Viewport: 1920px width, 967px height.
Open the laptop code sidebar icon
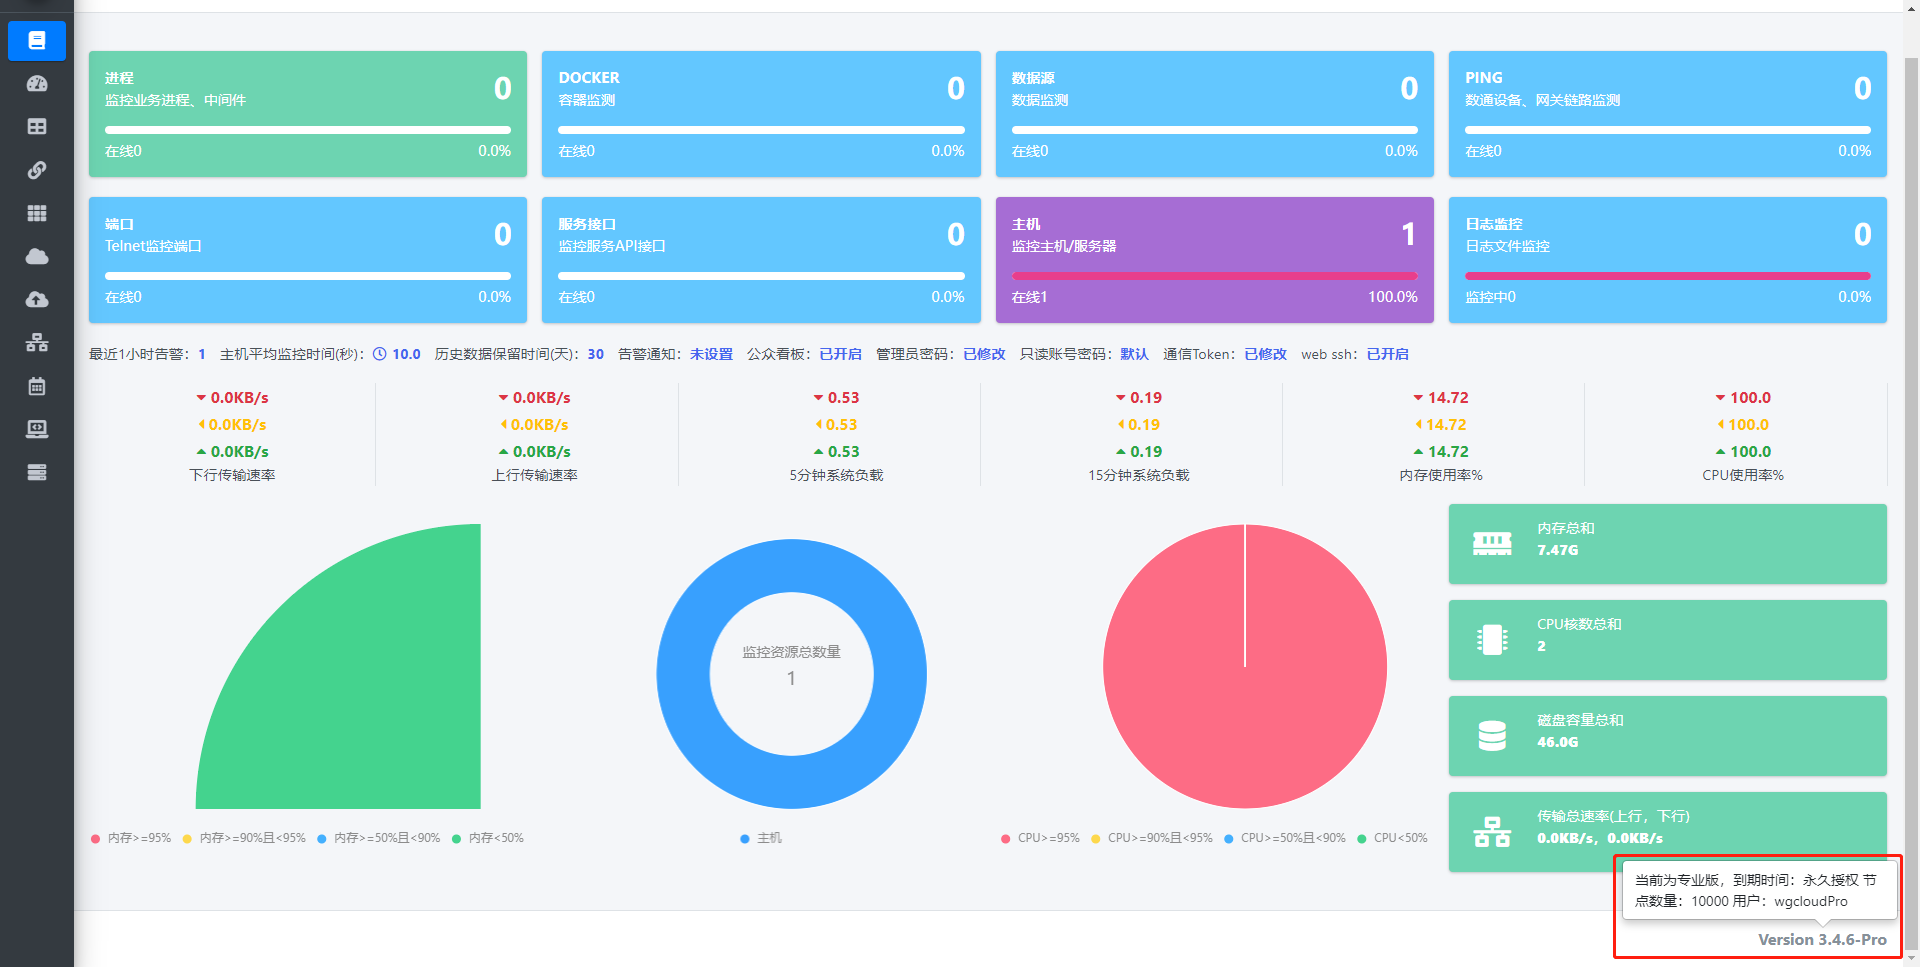coord(37,429)
